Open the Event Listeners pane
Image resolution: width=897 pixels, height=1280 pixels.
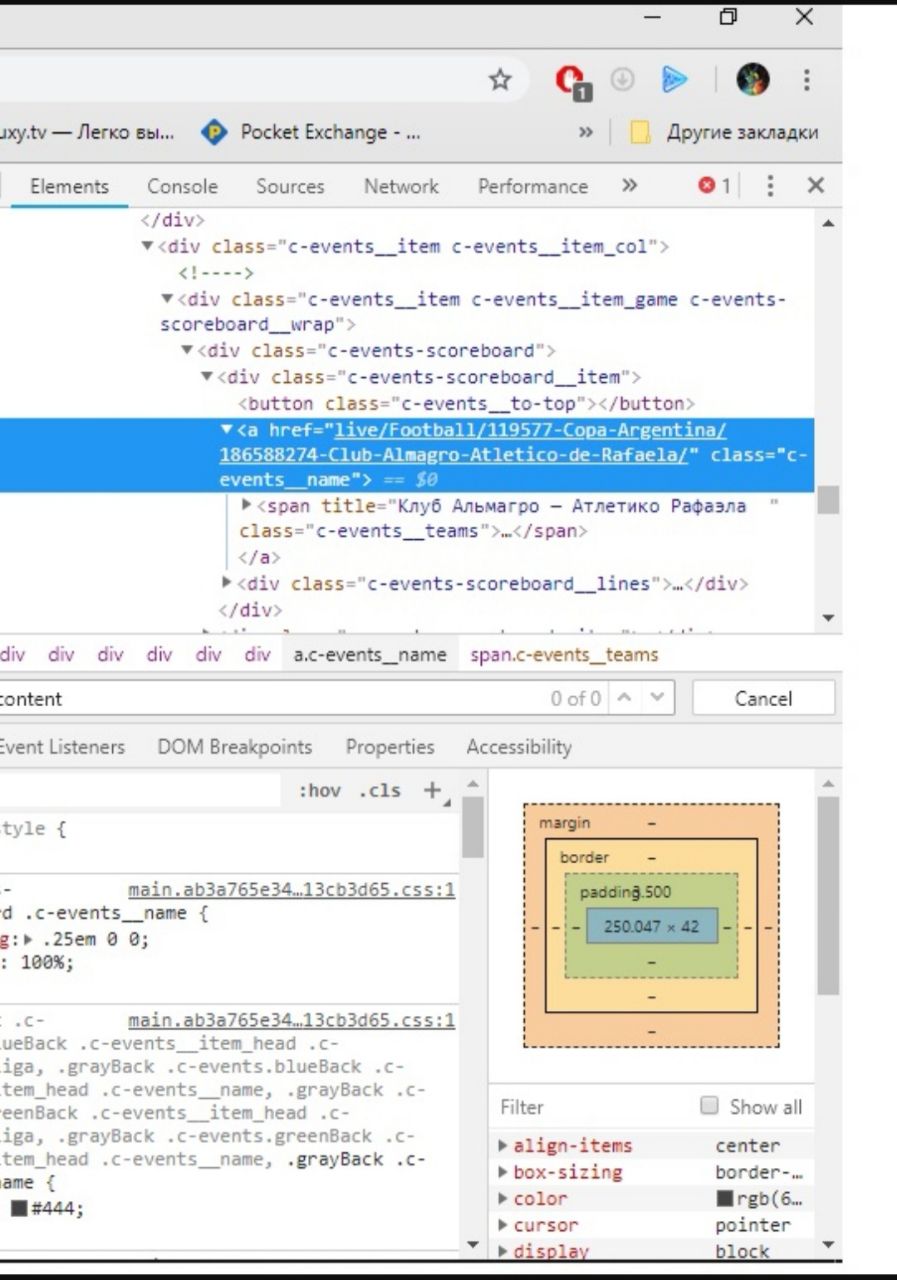(x=62, y=747)
